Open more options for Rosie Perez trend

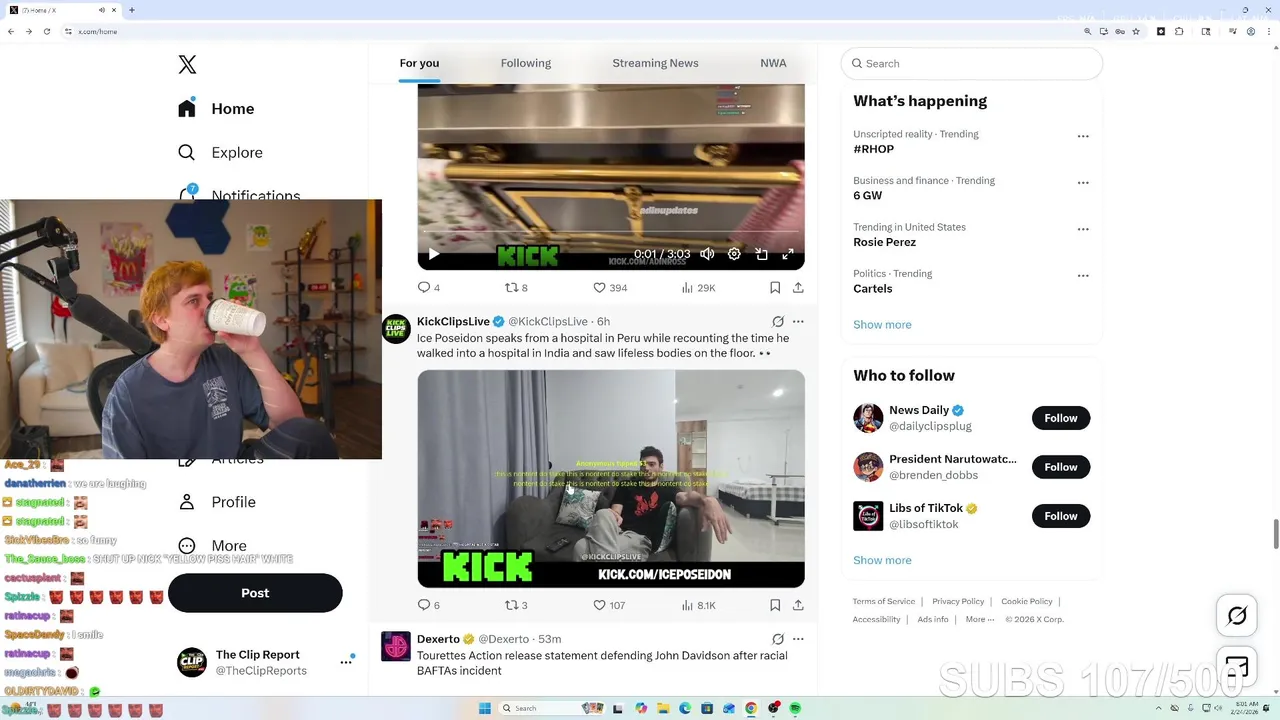(x=1083, y=229)
